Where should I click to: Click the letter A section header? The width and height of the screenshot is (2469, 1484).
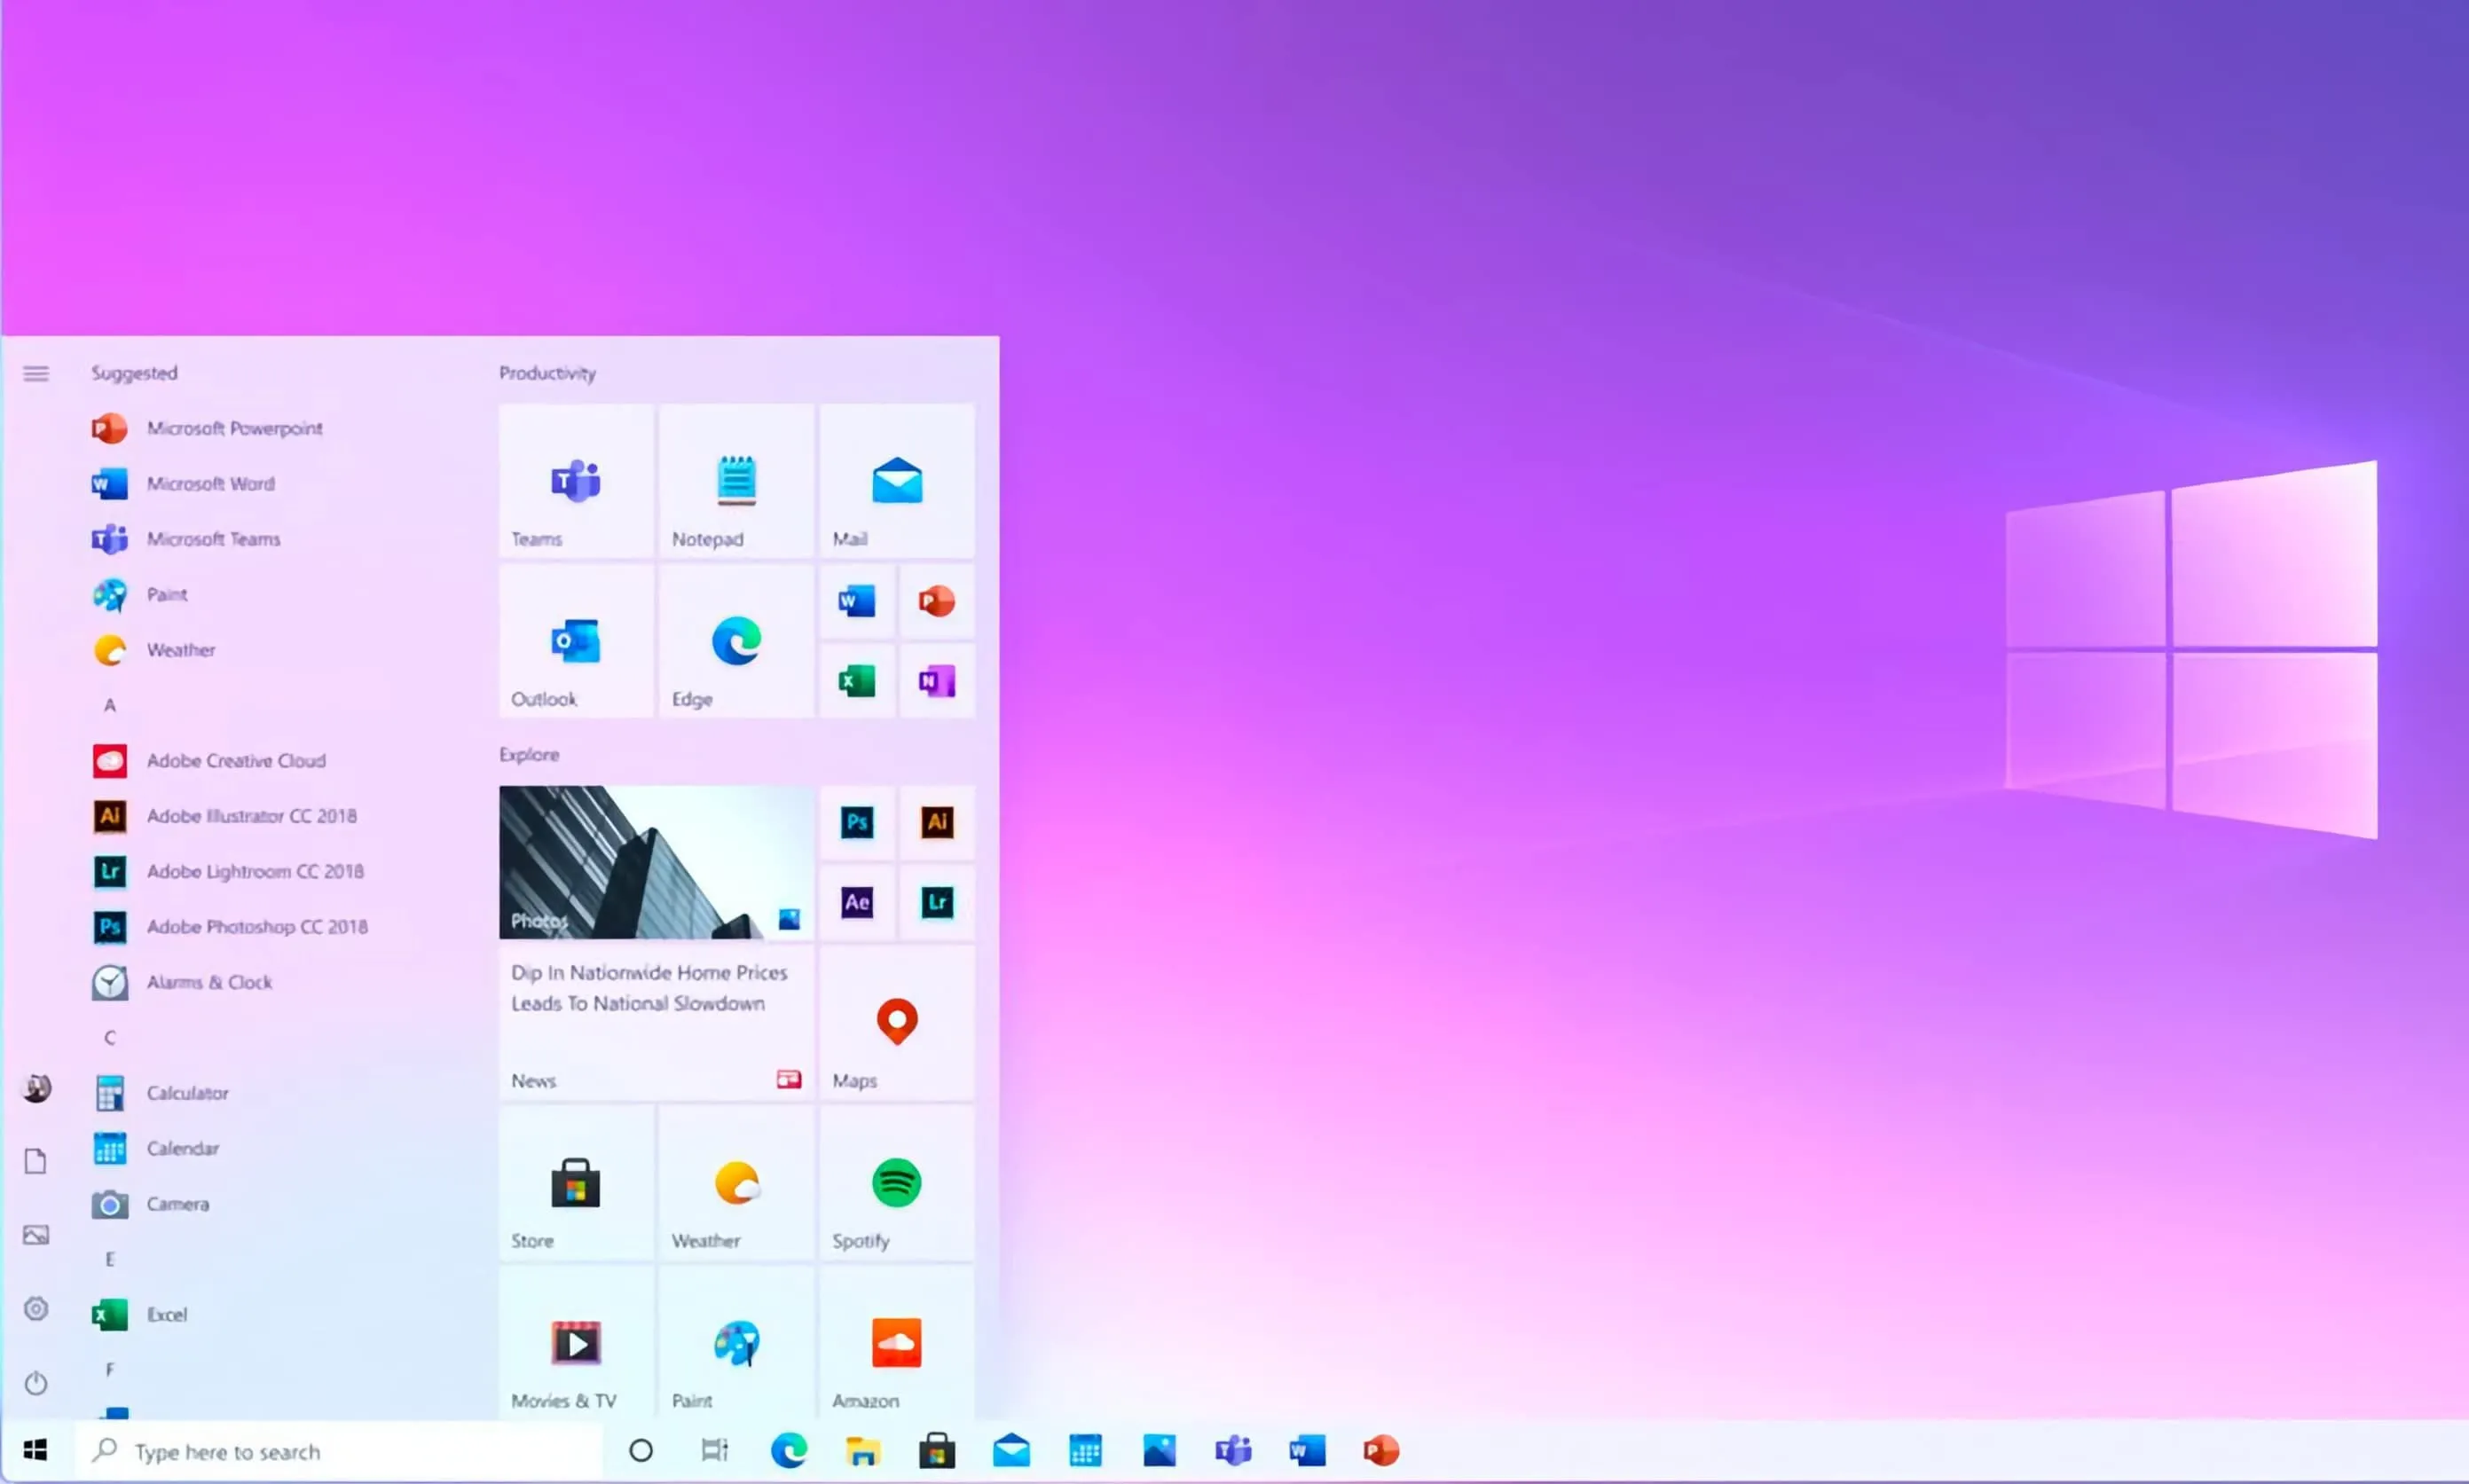point(110,705)
